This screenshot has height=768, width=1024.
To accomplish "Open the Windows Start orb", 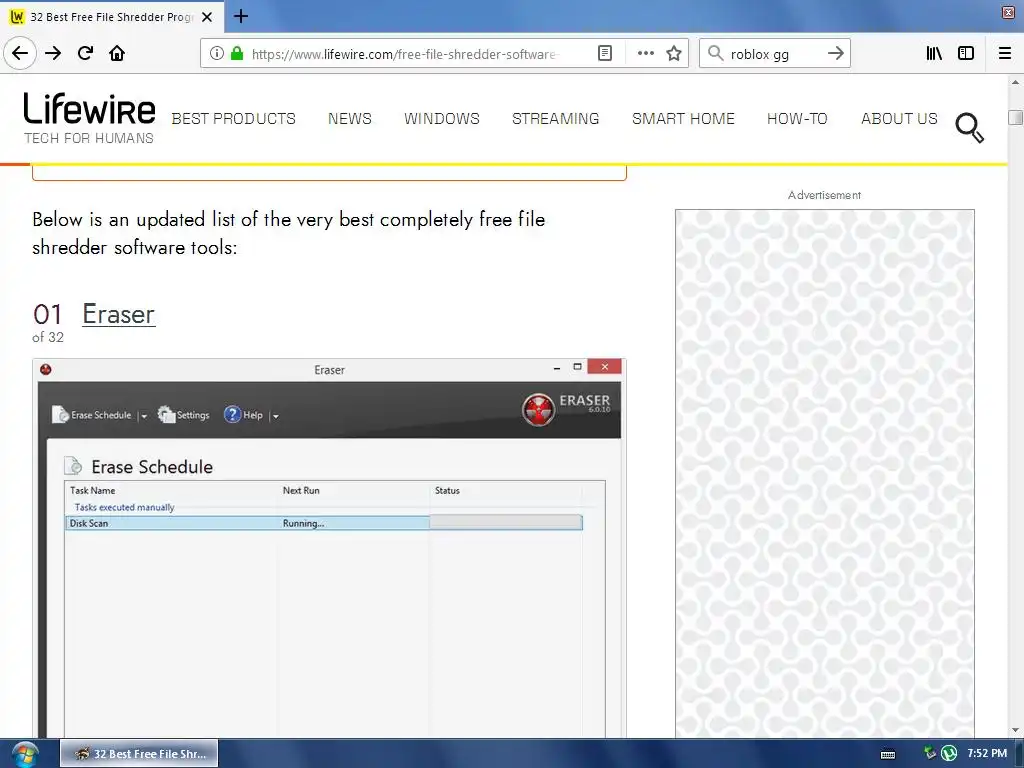I will [x=25, y=754].
